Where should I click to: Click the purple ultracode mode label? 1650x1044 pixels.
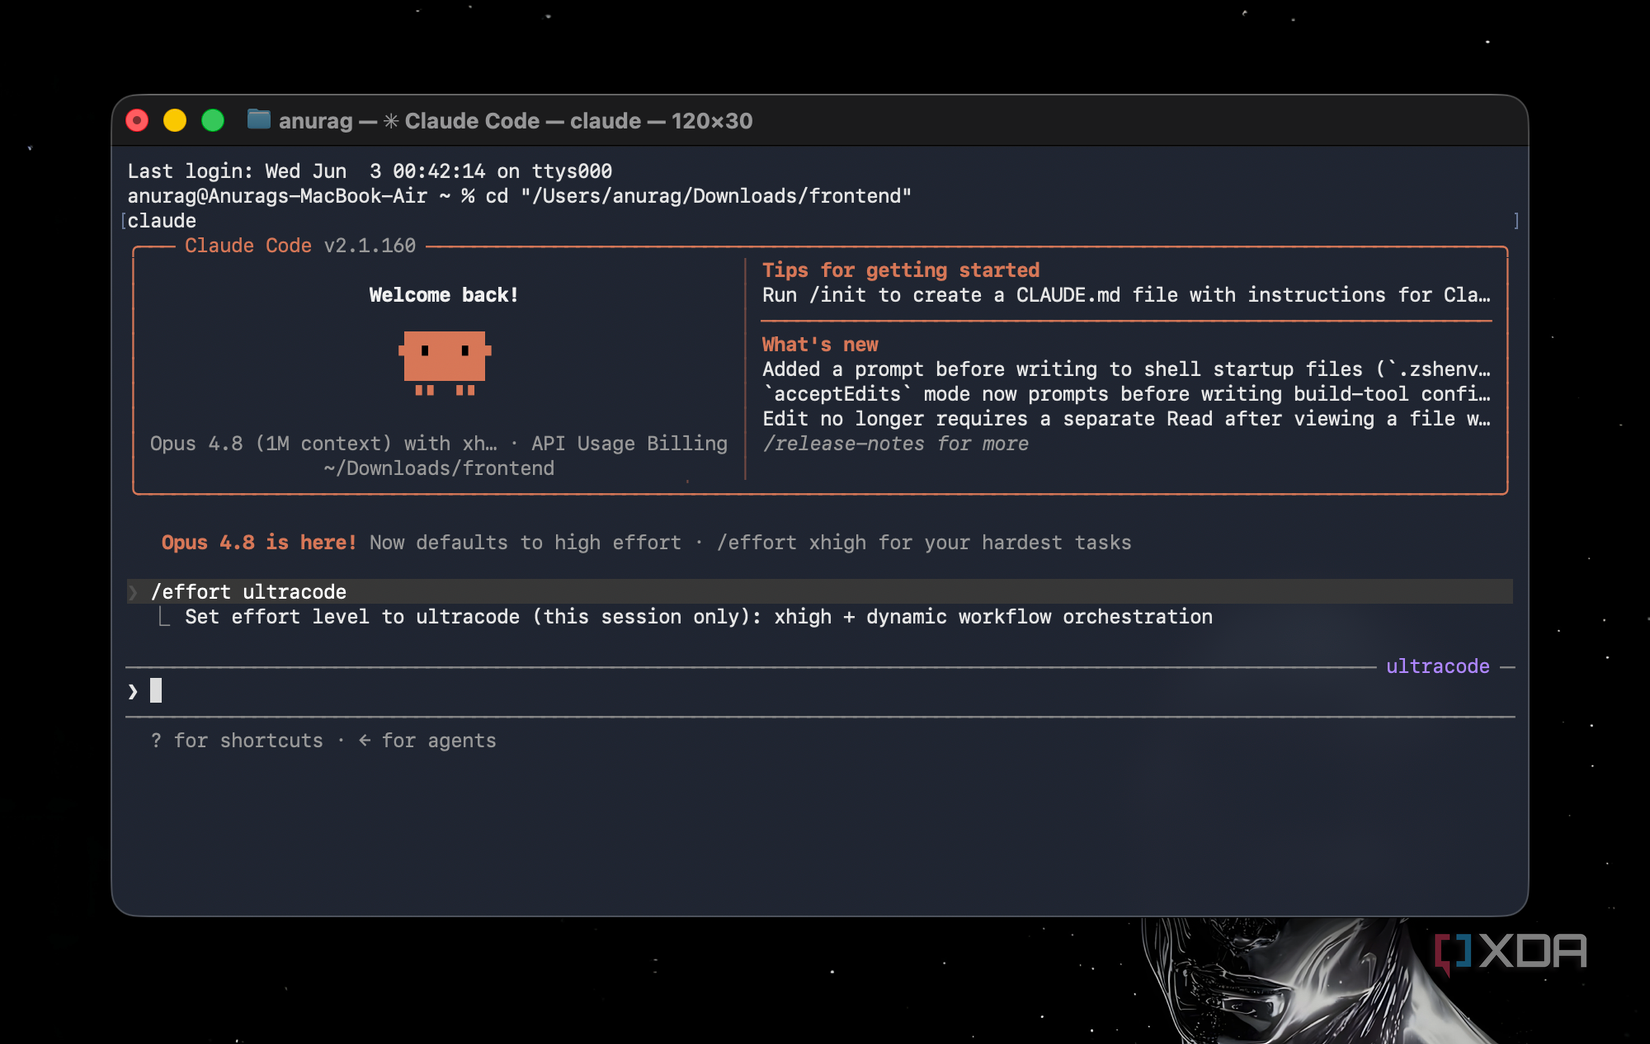pos(1437,666)
